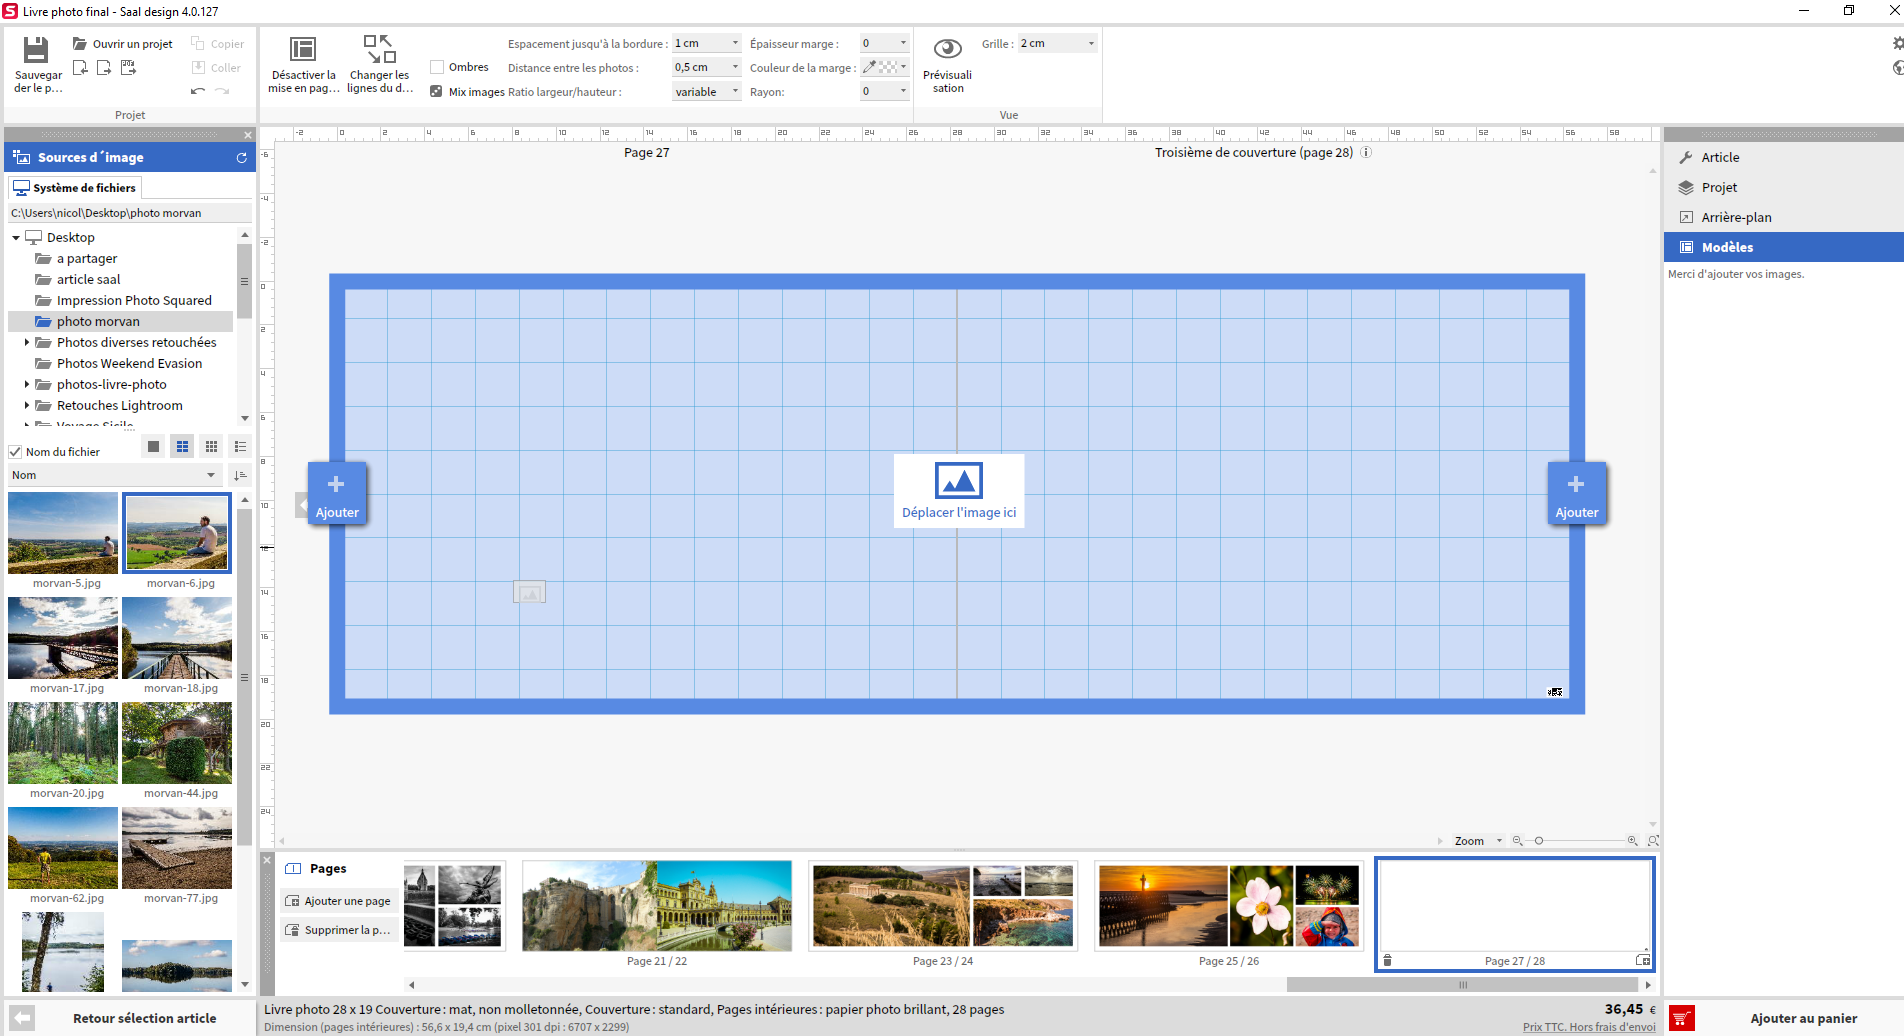This screenshot has height=1036, width=1904.
Task: Reverse the image sort order
Action: click(x=240, y=475)
